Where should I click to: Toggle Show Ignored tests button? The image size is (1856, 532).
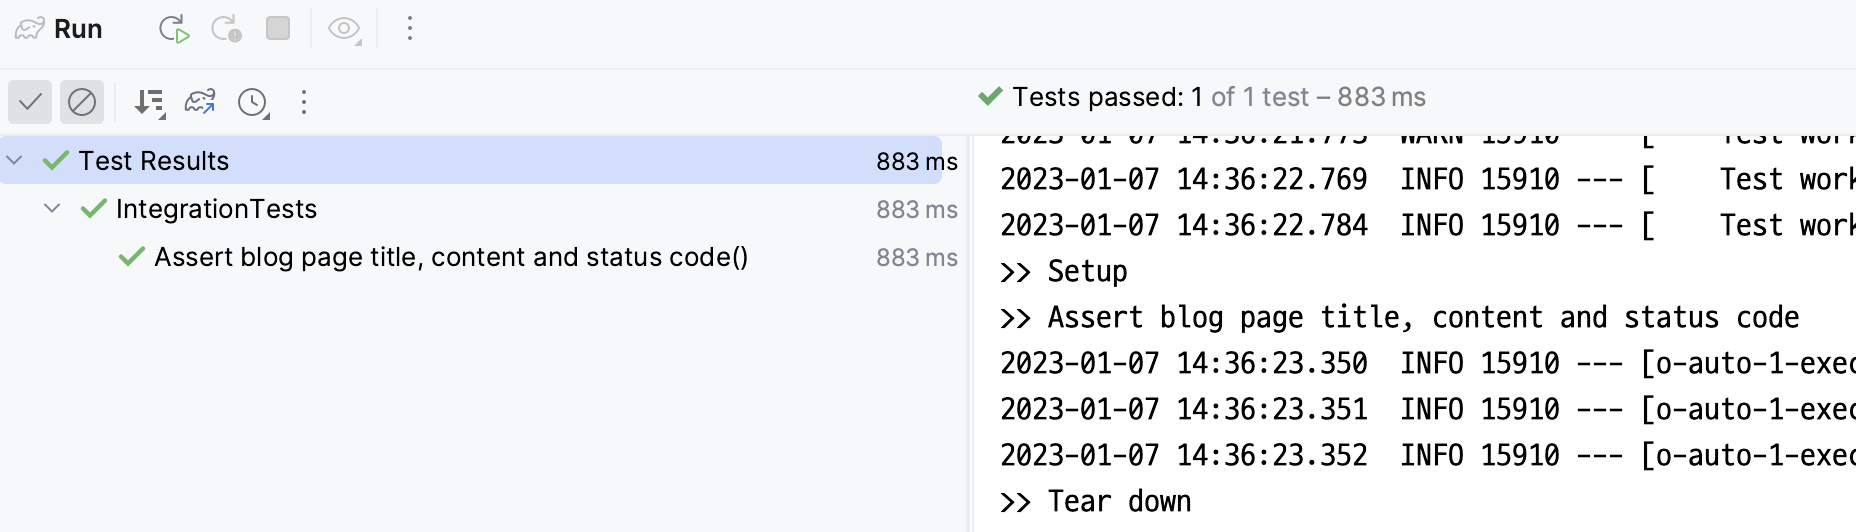(x=82, y=102)
